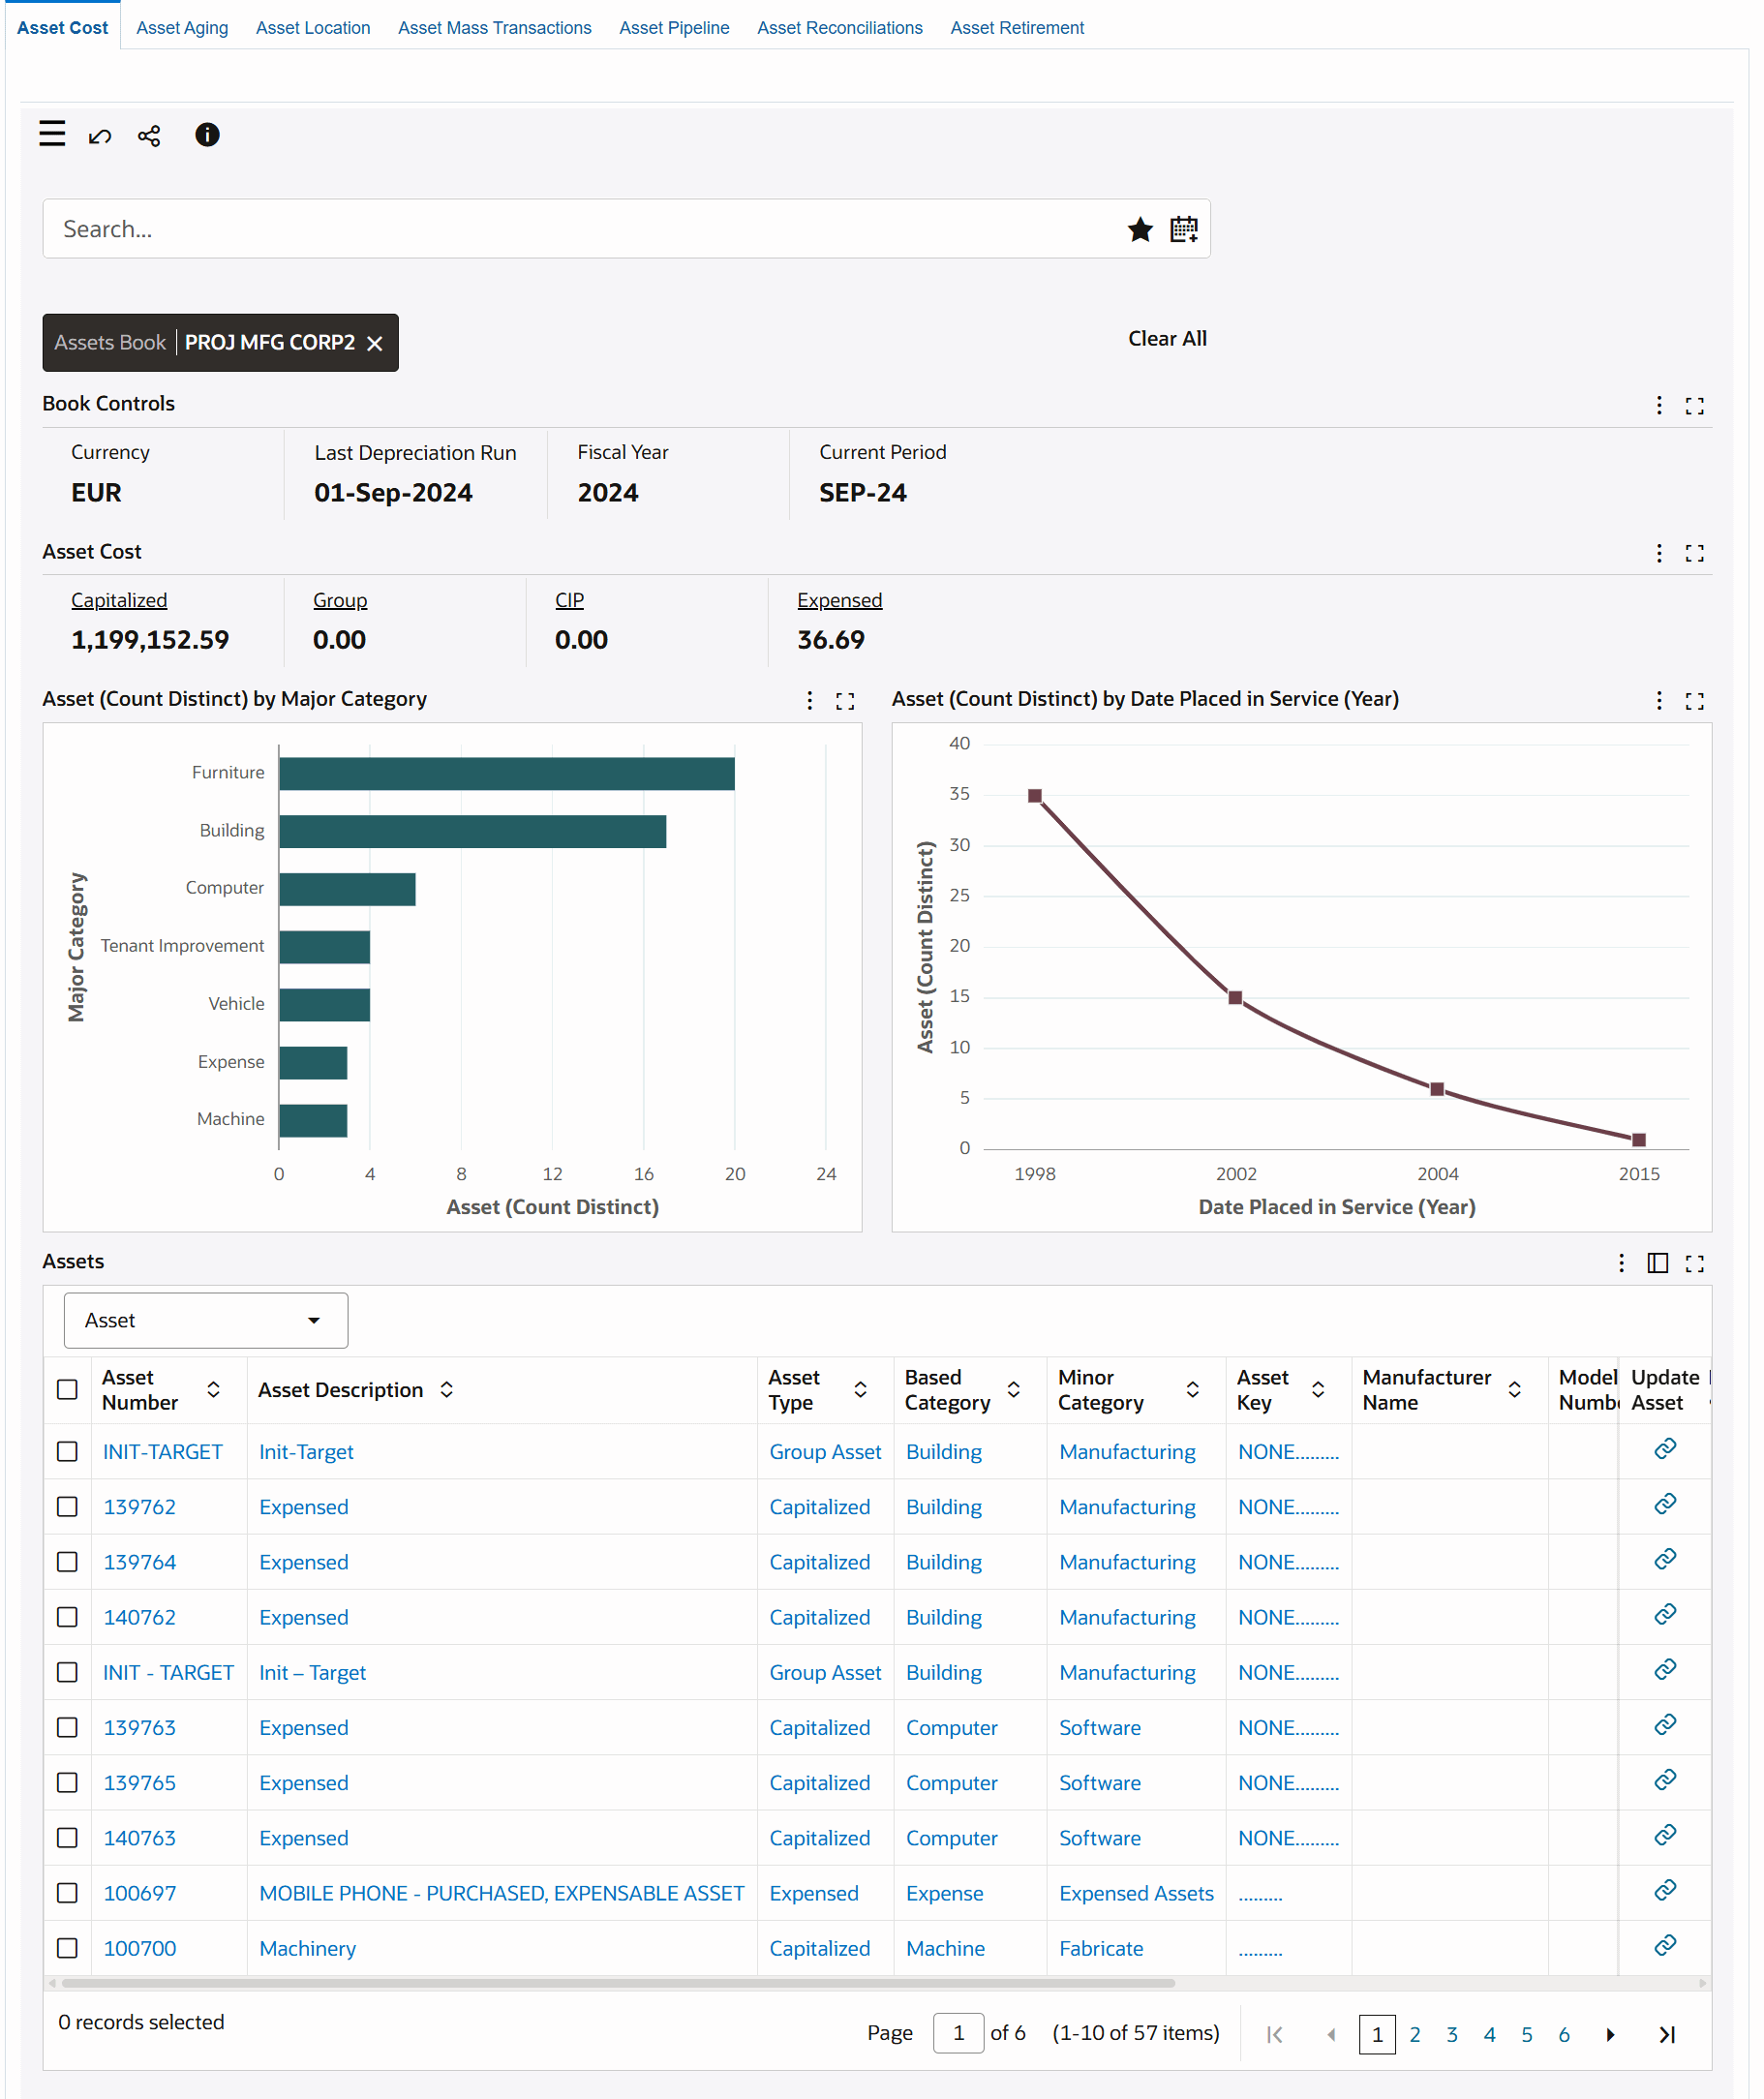Screen dimensions: 1764x2099
Task: Check the 100697 row checkbox
Action: pos(67,1892)
